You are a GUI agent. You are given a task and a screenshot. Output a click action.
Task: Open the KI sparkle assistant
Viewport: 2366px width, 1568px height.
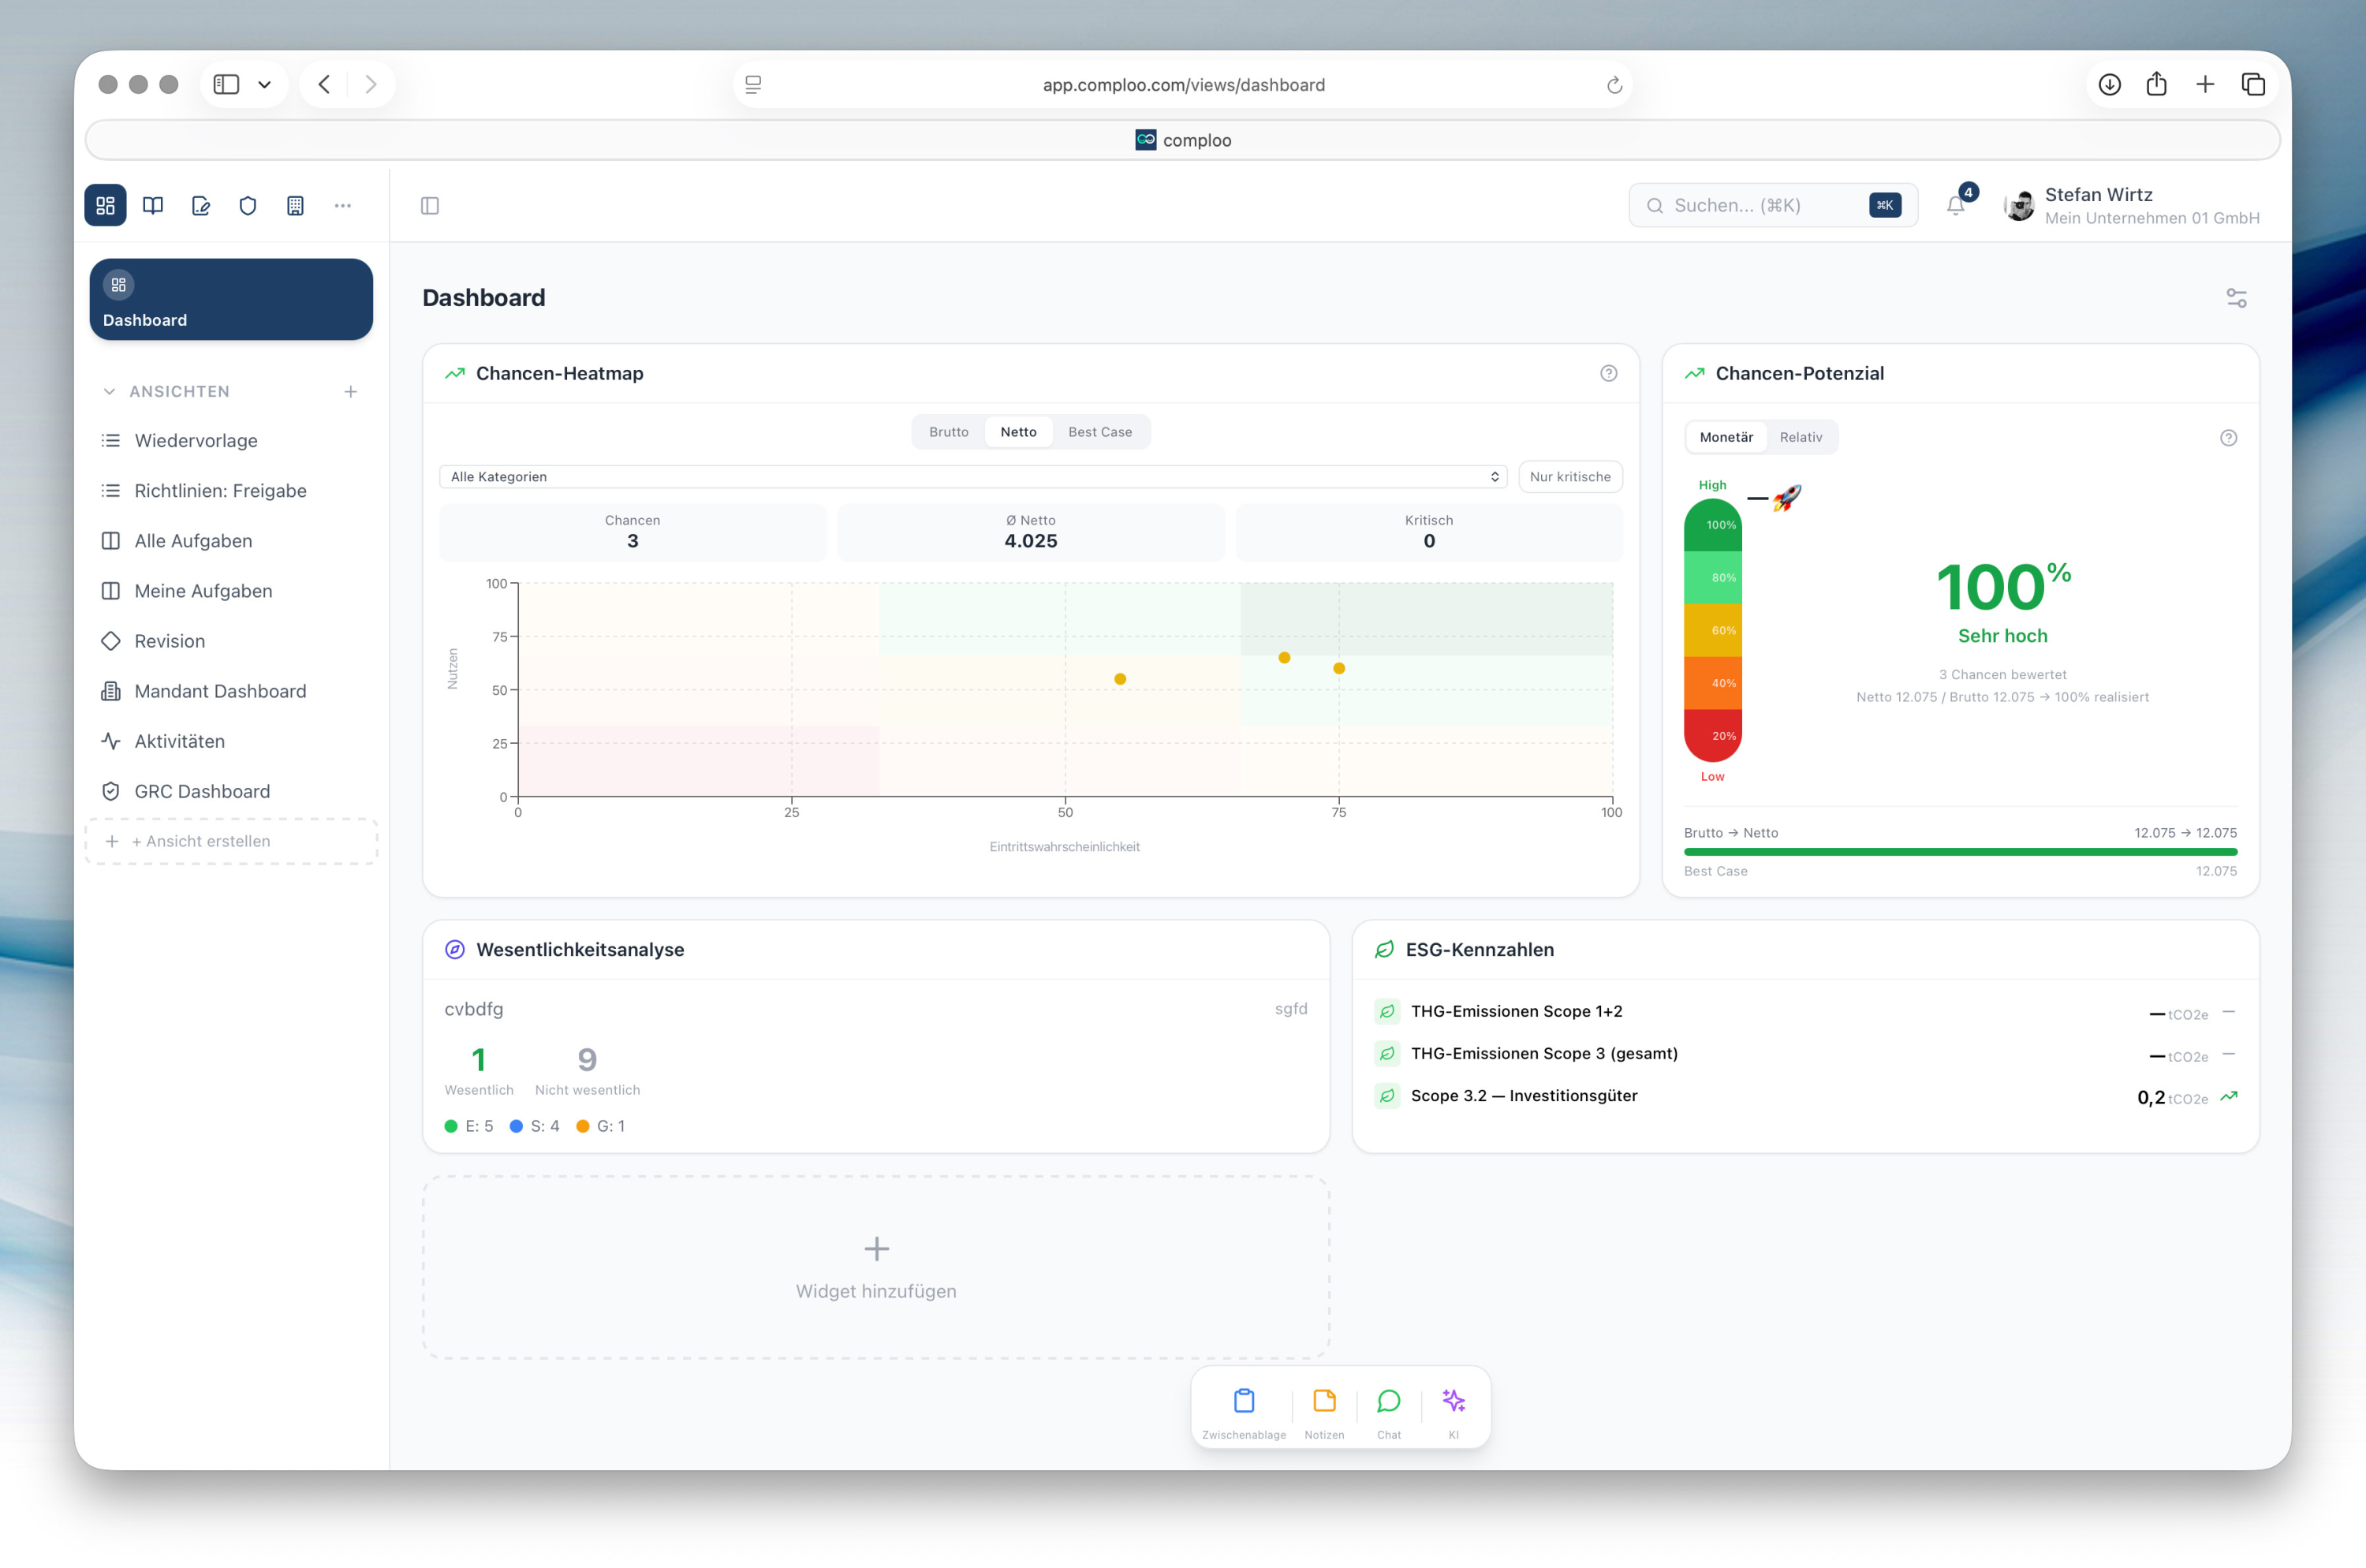[1454, 1410]
